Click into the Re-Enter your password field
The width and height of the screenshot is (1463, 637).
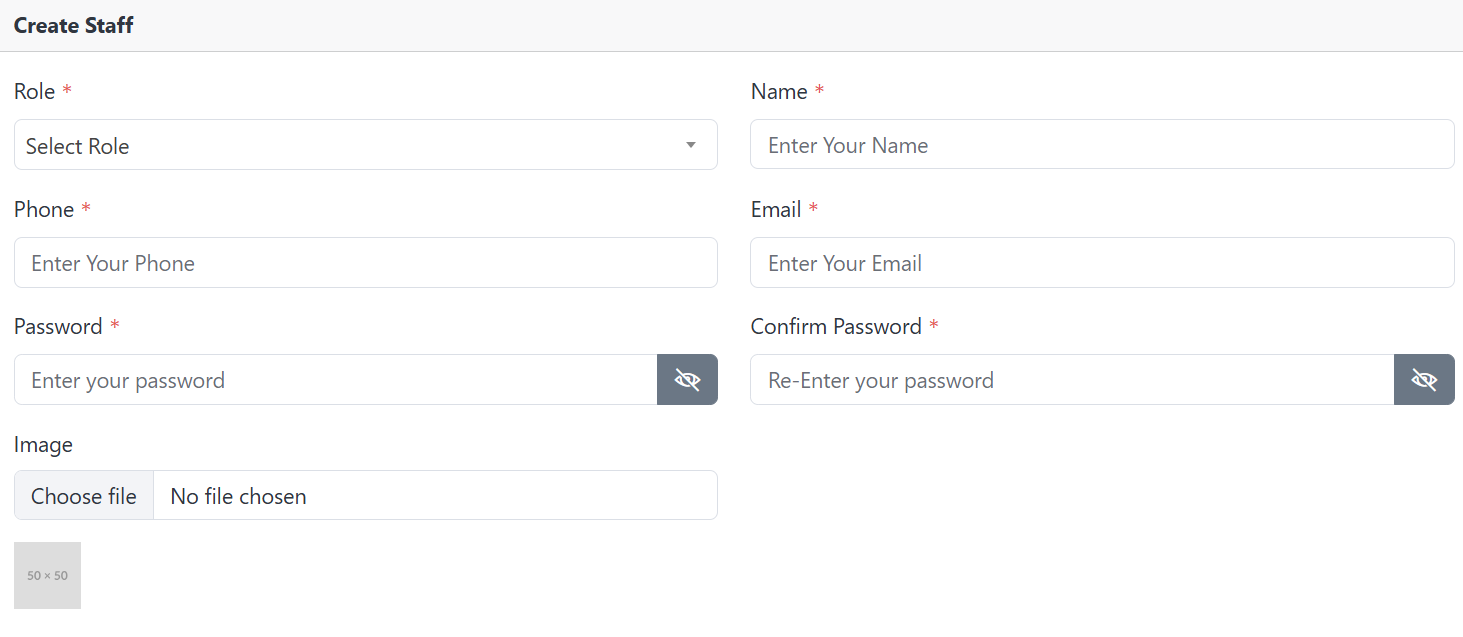pos(1072,380)
